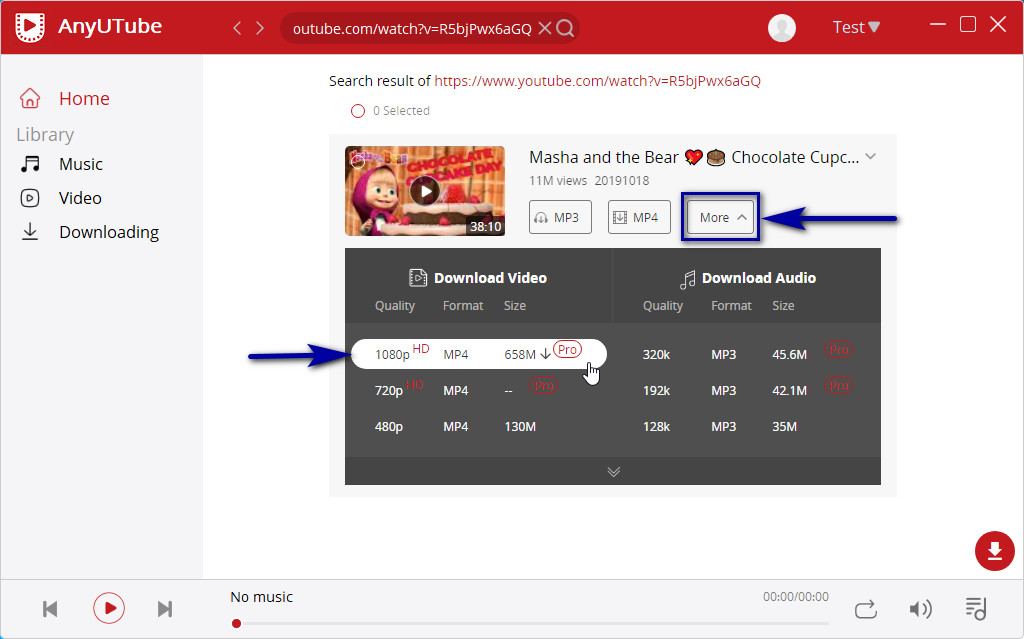Click the Pro badge on 720p row
The image size is (1024, 639).
point(544,385)
